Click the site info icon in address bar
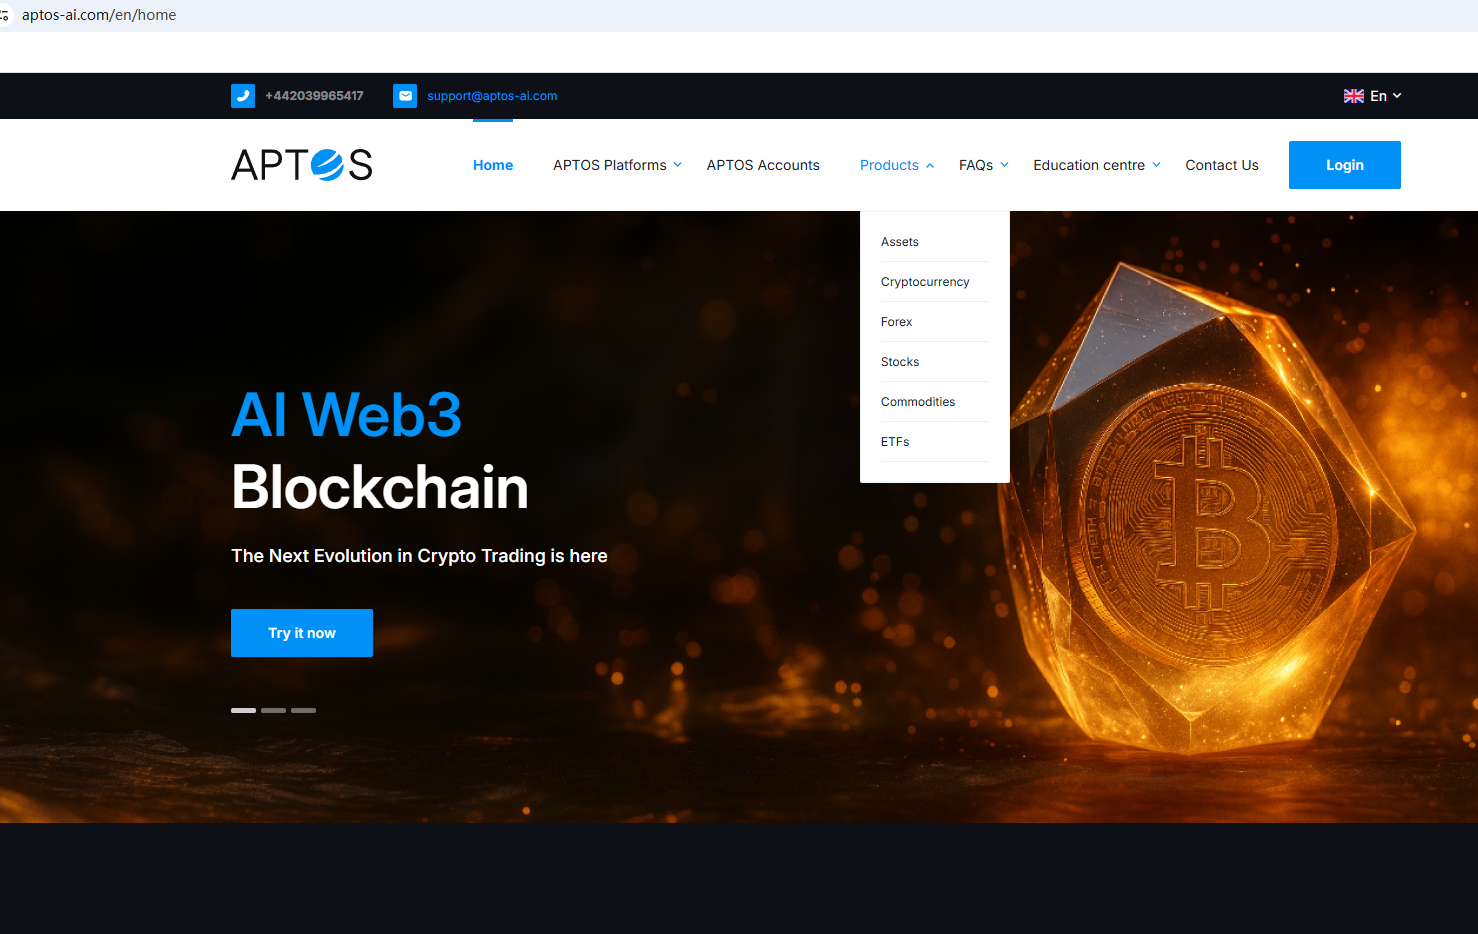Viewport: 1478px width, 934px height. (4, 15)
